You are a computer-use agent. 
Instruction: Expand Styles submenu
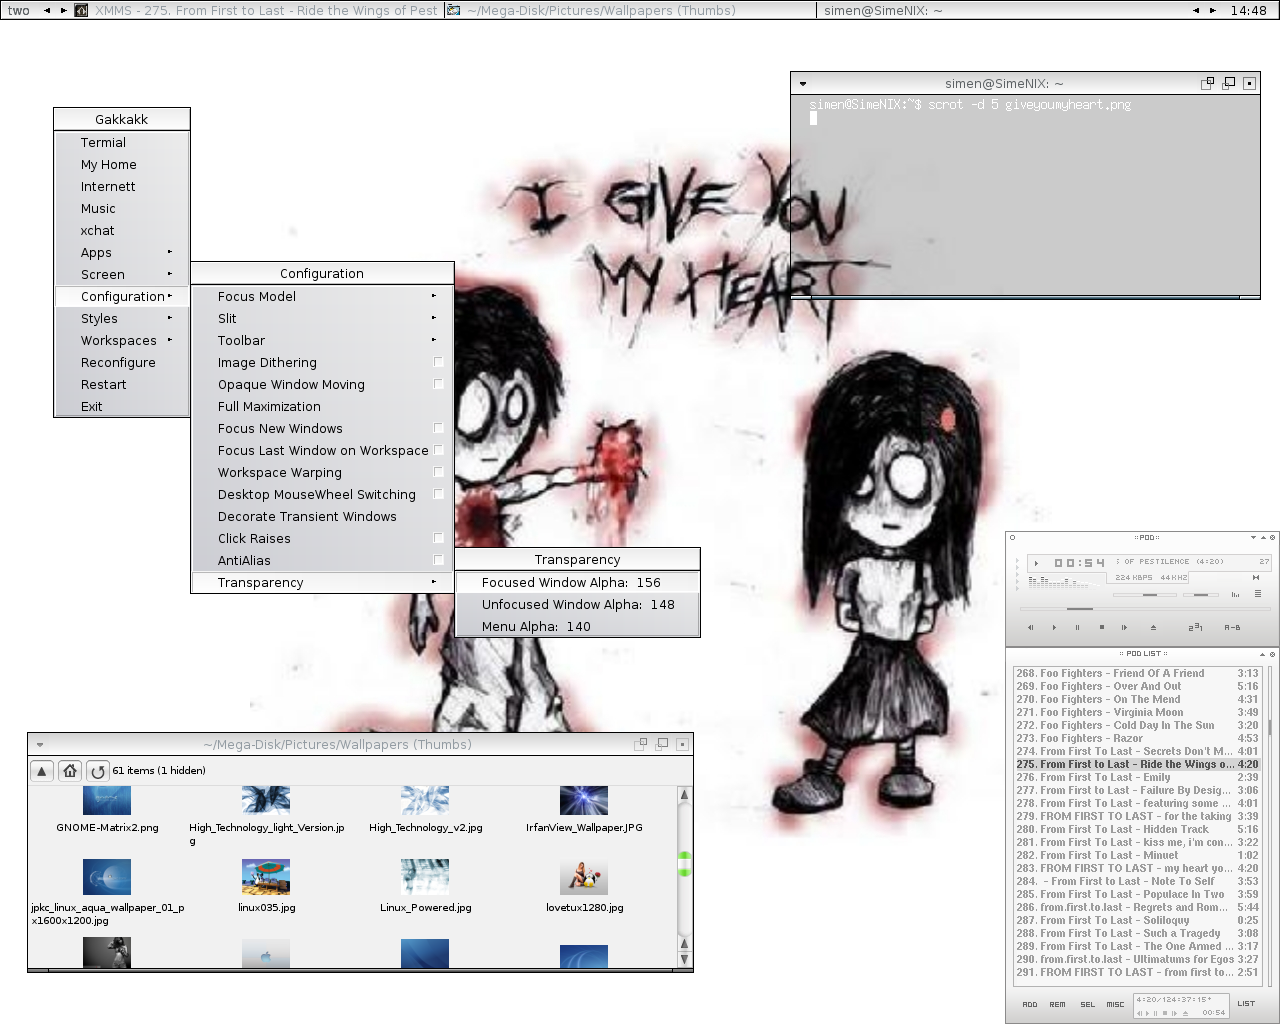pyautogui.click(x=122, y=318)
